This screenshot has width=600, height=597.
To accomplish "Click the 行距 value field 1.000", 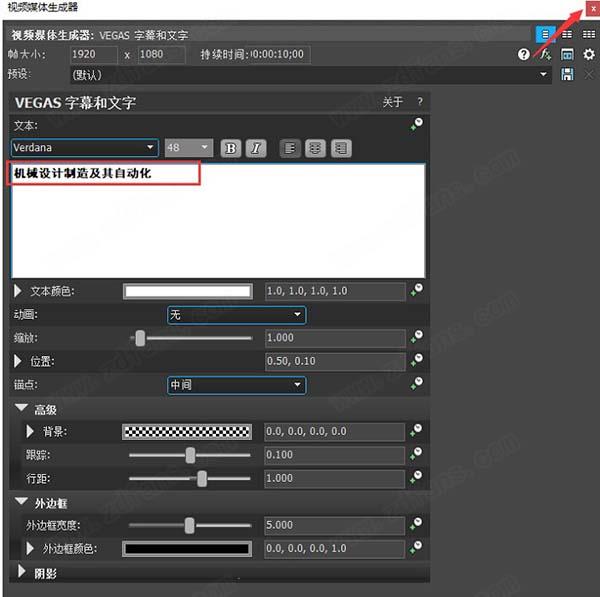I will click(334, 478).
